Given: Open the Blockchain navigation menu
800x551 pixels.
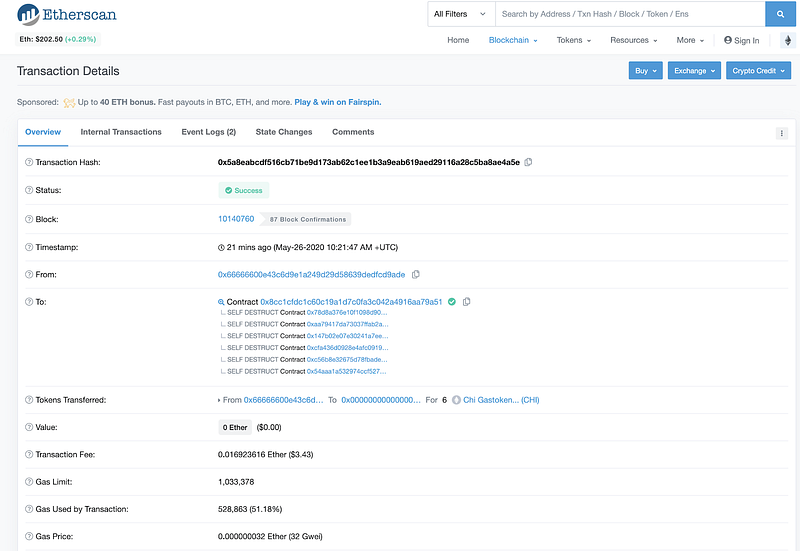Looking at the screenshot, I should 513,41.
